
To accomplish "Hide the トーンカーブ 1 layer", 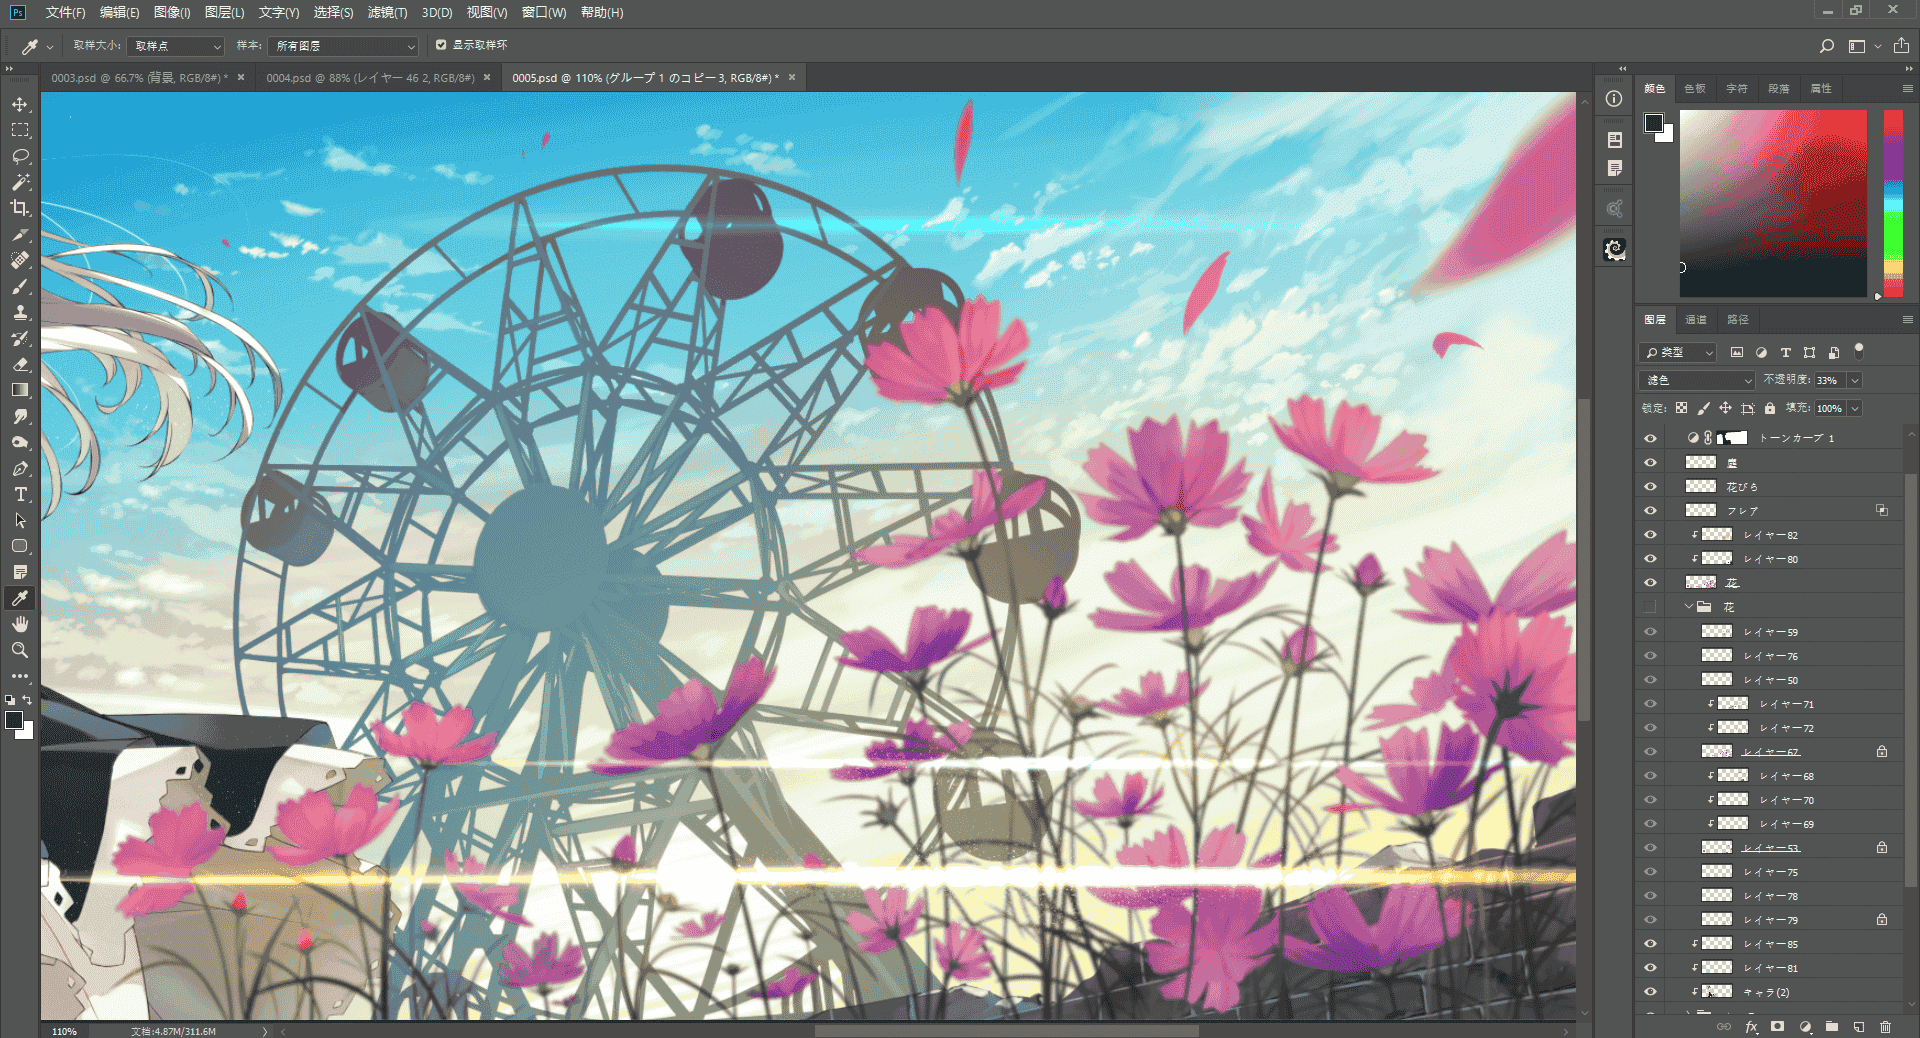I will pyautogui.click(x=1650, y=438).
